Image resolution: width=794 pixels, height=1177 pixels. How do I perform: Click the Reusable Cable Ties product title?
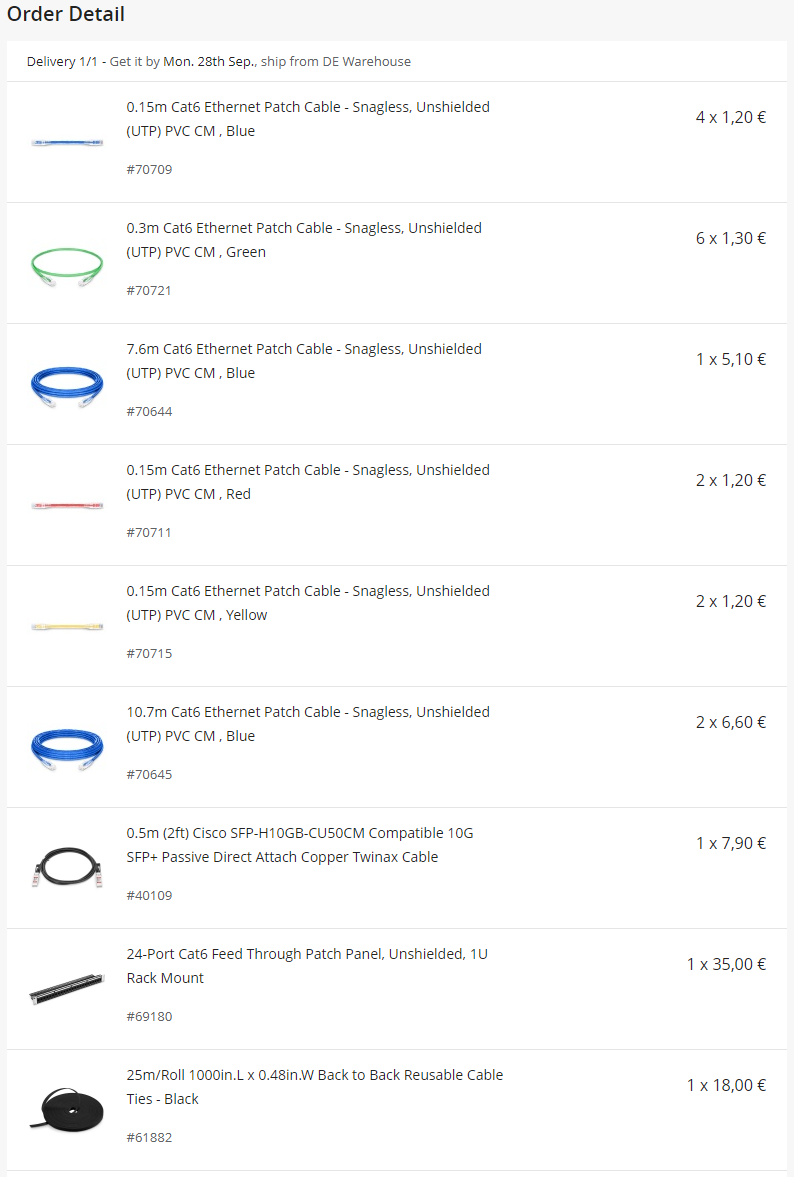[x=314, y=1087]
